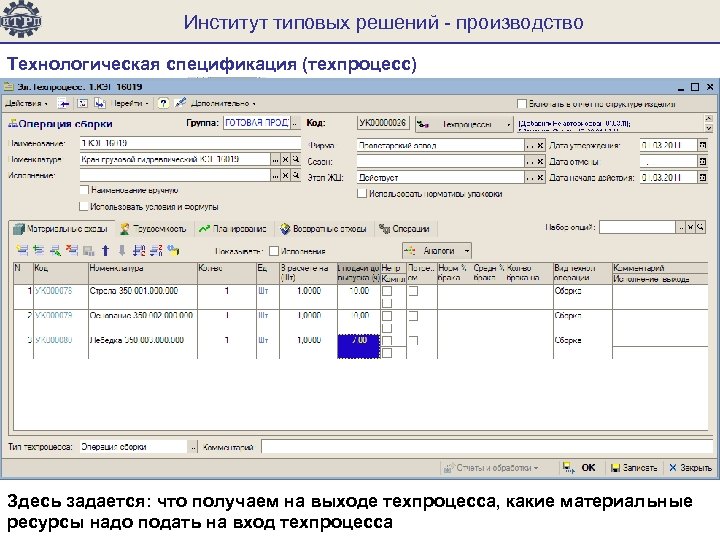Click the calendar icon for Дата отмены

(x=703, y=162)
